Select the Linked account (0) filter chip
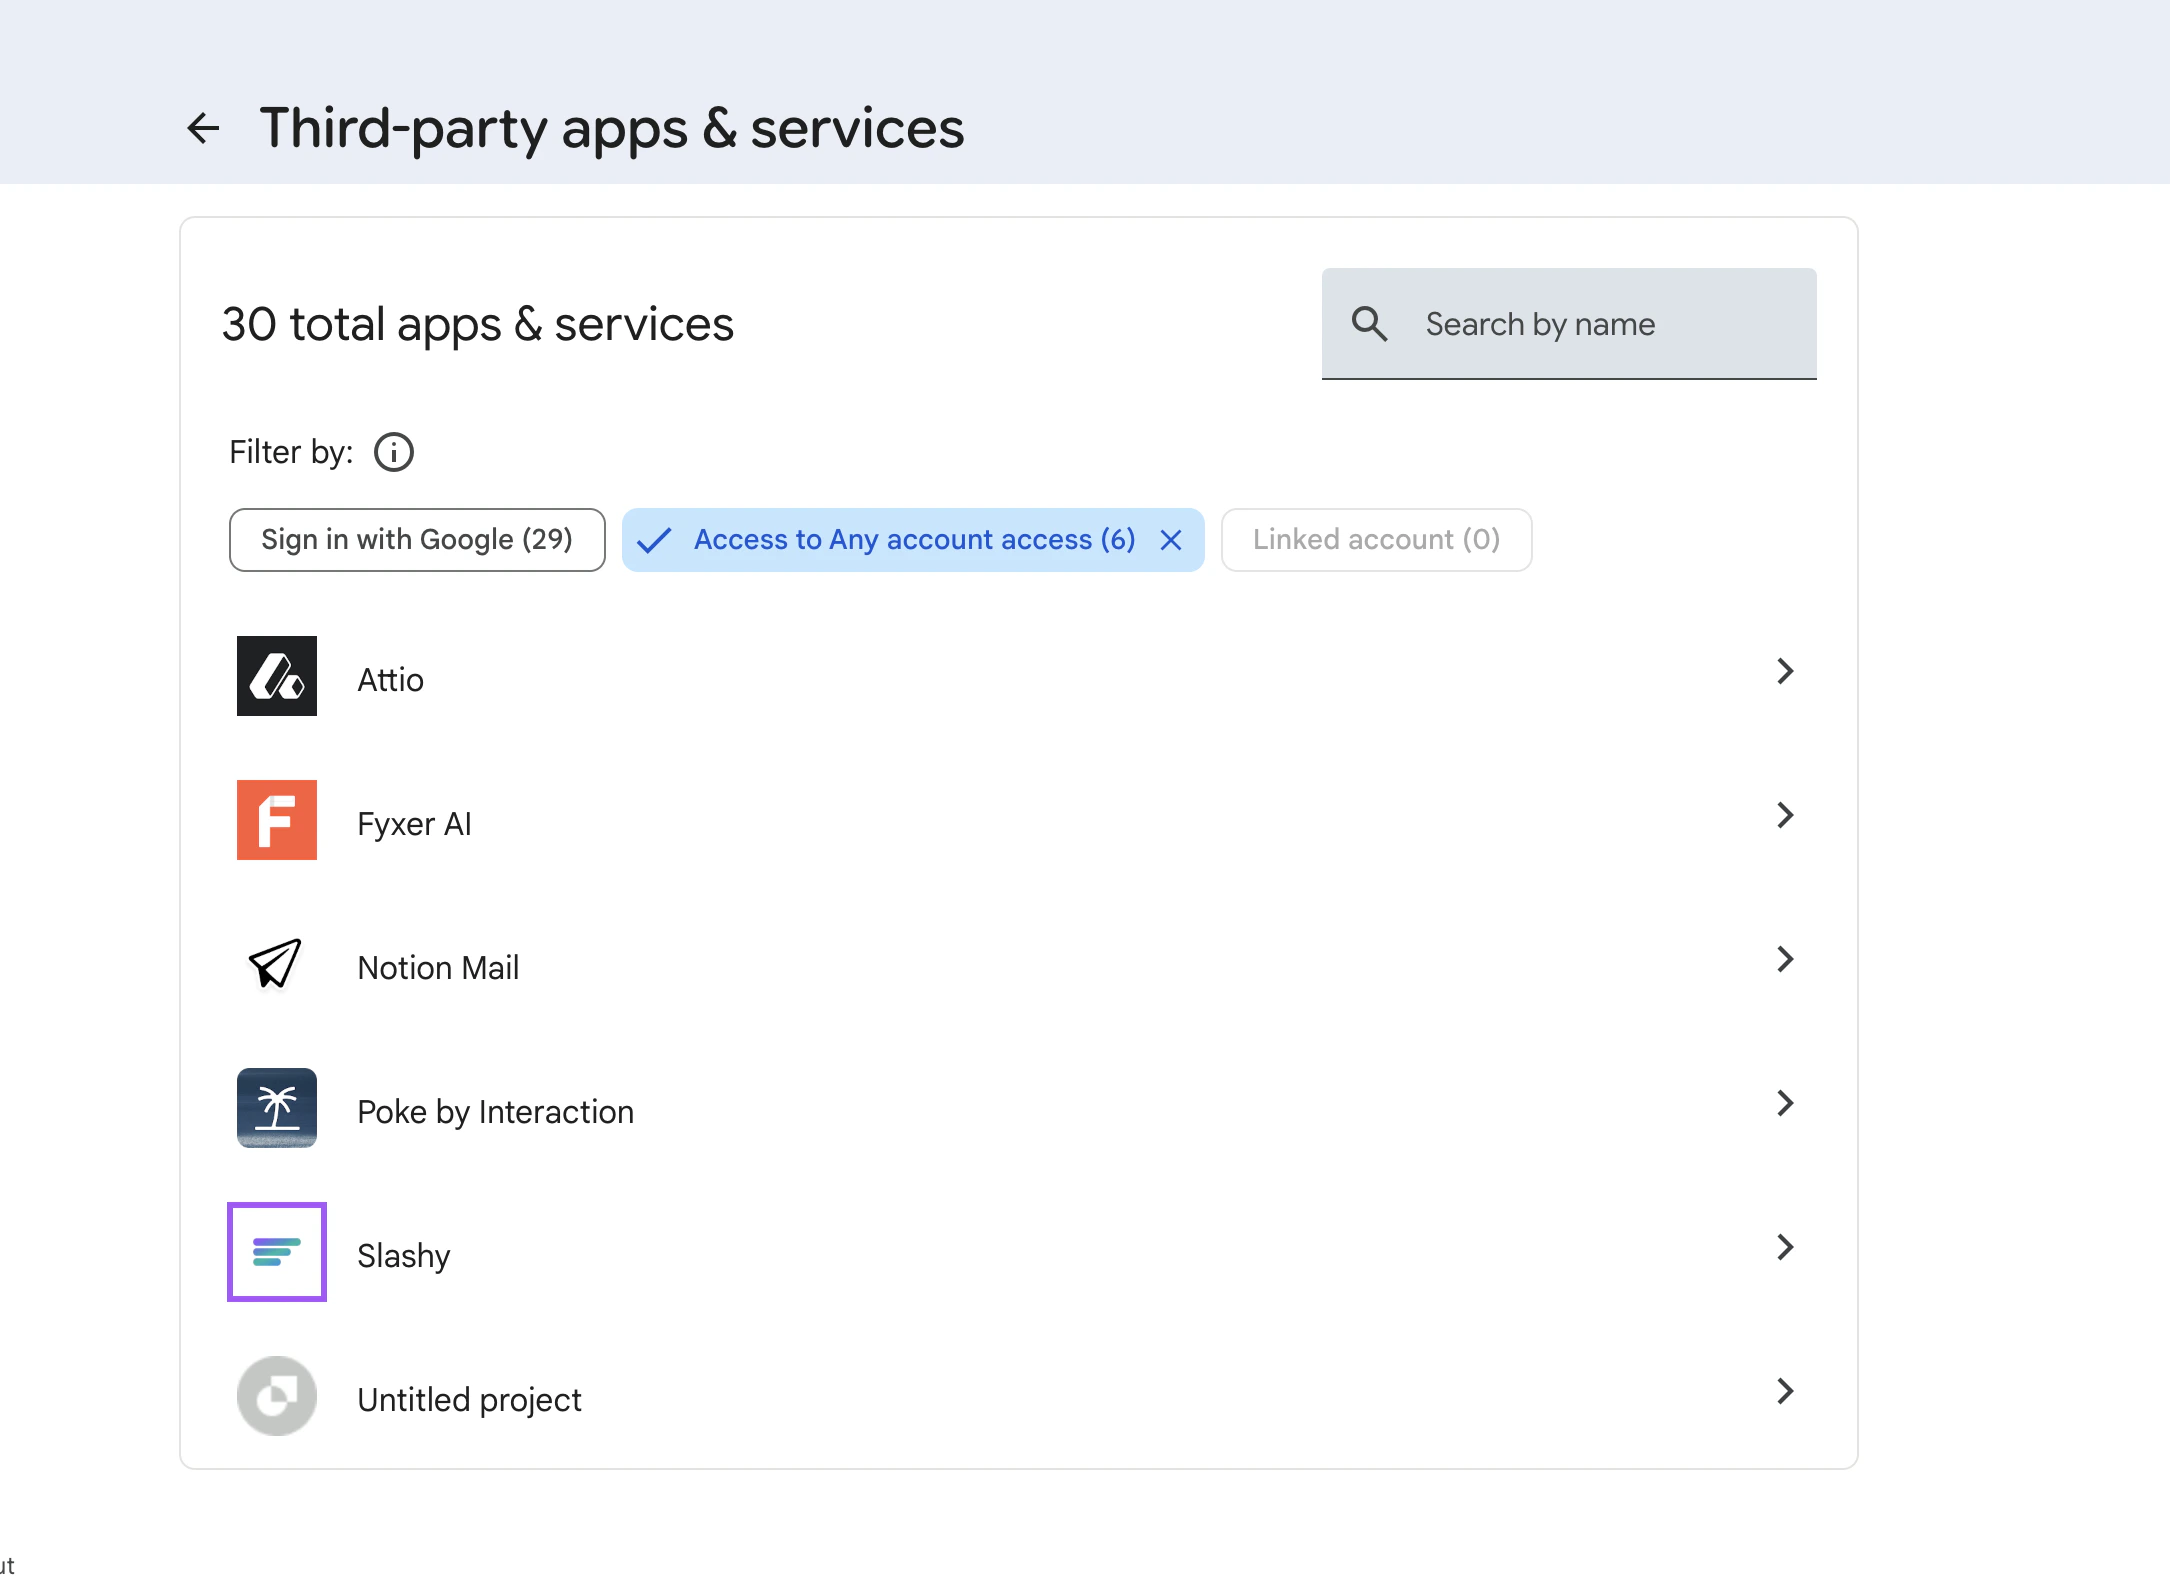This screenshot has height=1580, width=2170. 1376,540
